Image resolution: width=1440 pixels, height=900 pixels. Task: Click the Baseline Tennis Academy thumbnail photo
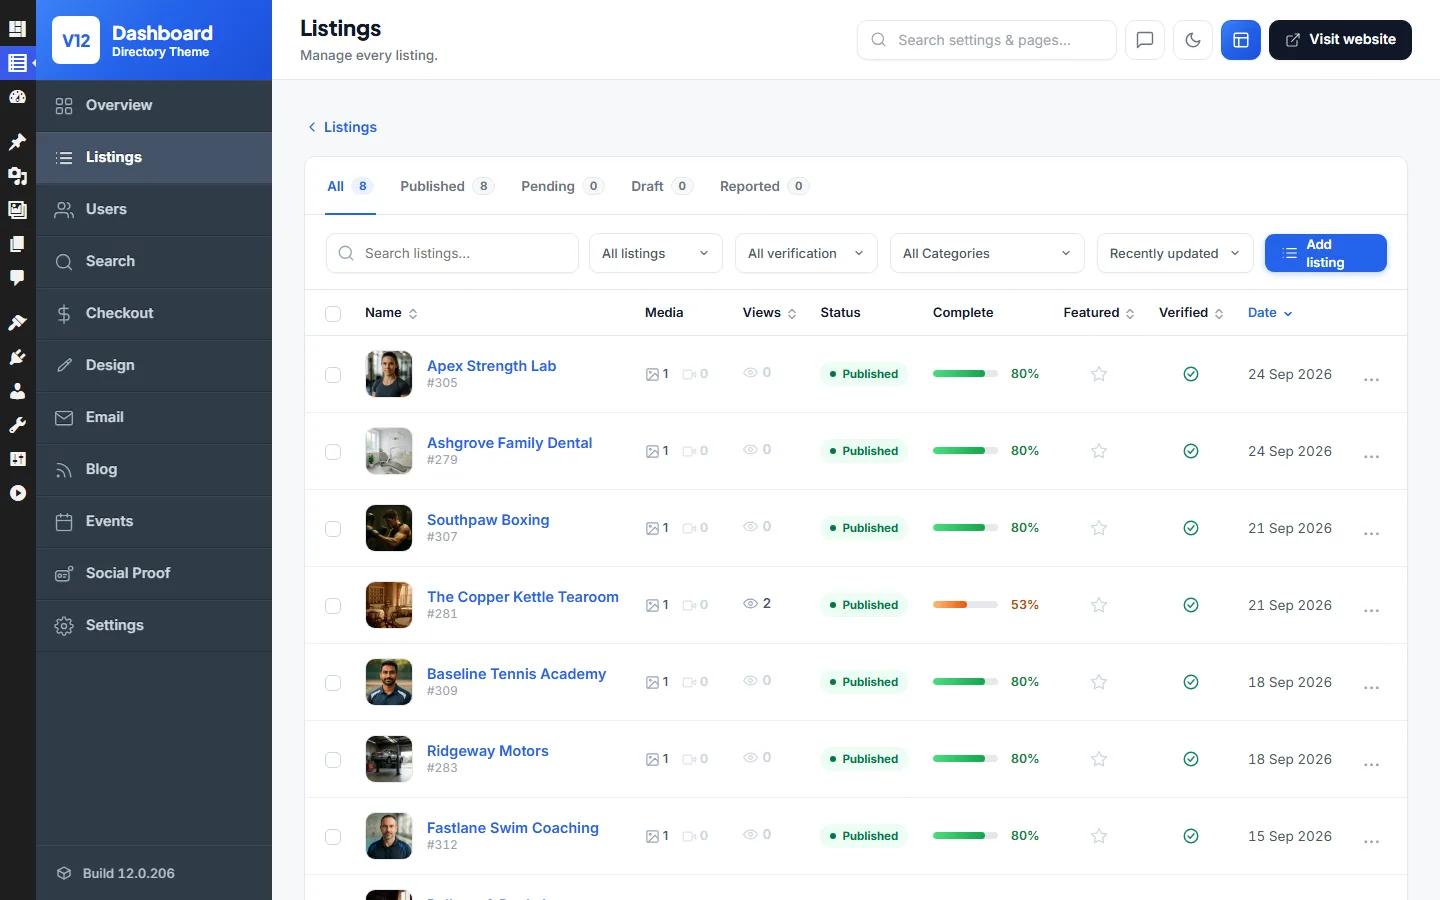click(x=389, y=682)
